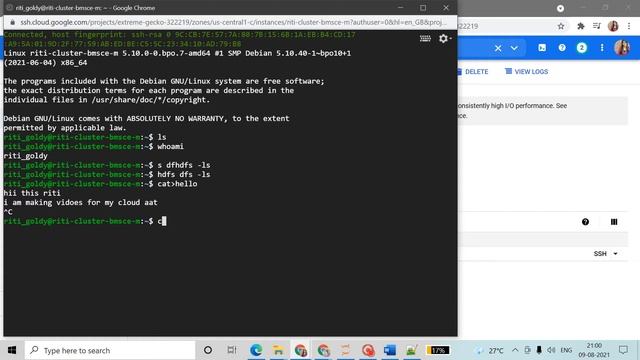640x360 pixels.
Task: Open Cortana from the taskbar
Action: [208, 350]
